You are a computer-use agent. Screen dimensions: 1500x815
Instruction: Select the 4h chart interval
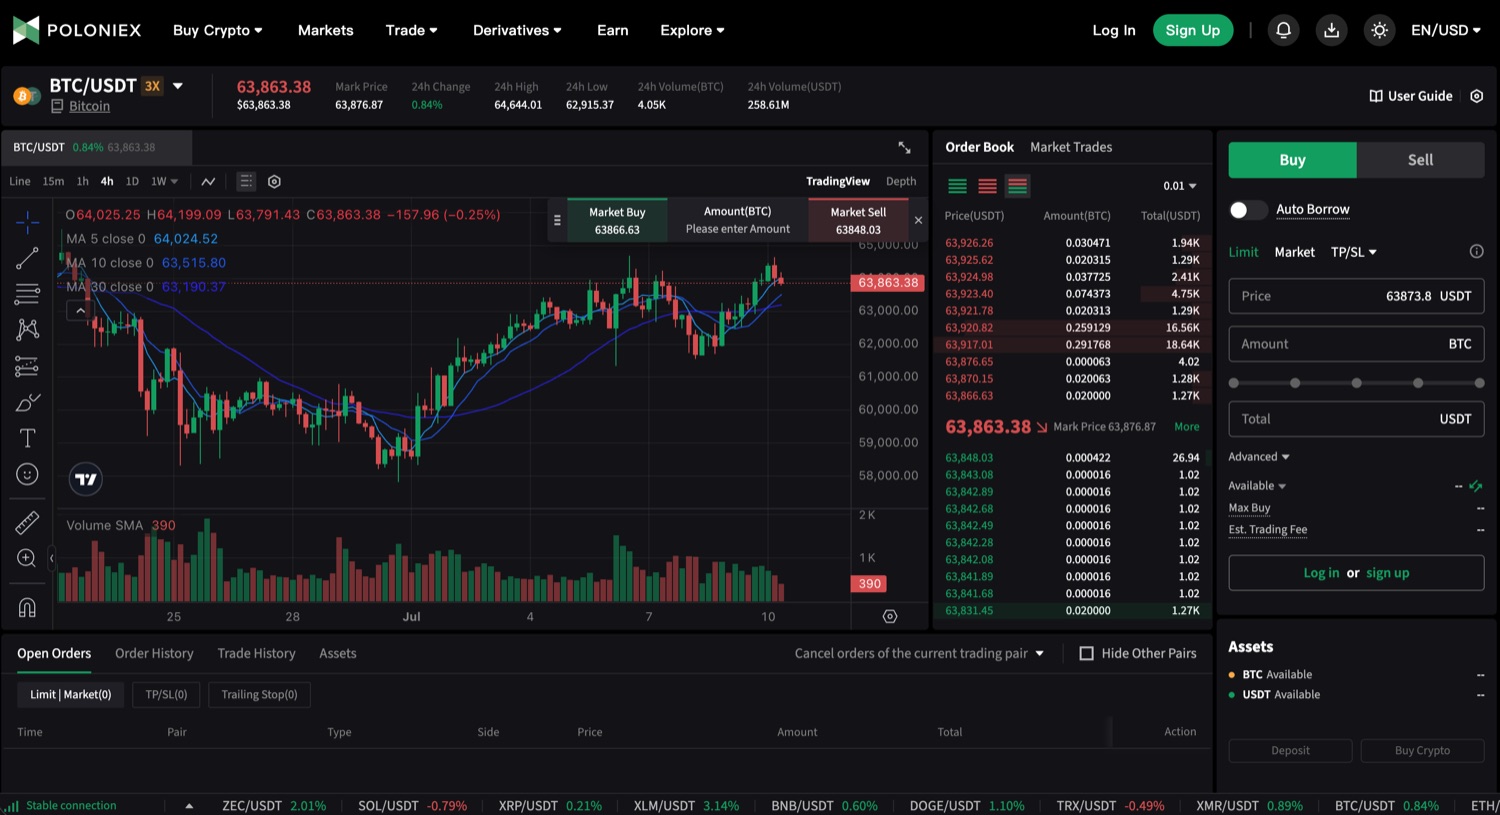tap(107, 181)
